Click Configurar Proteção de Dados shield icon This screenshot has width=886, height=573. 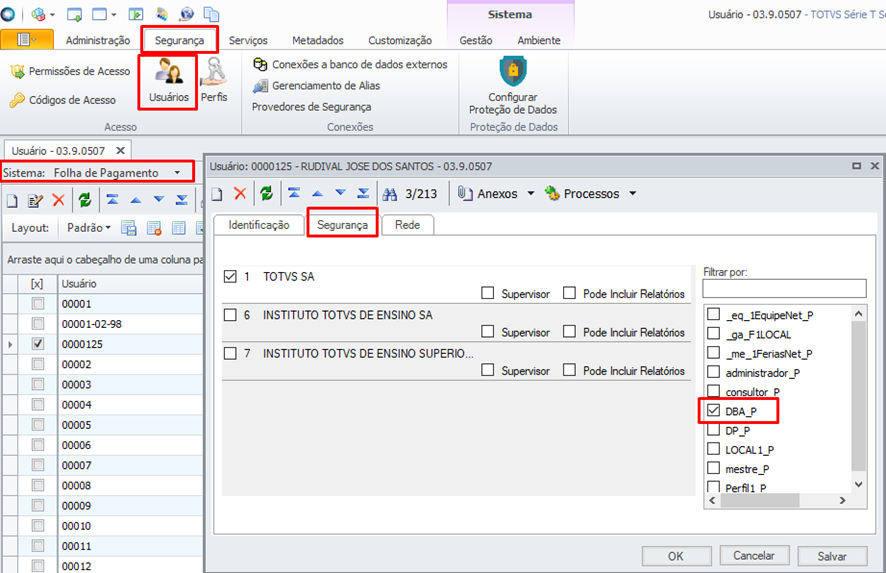tap(513, 71)
